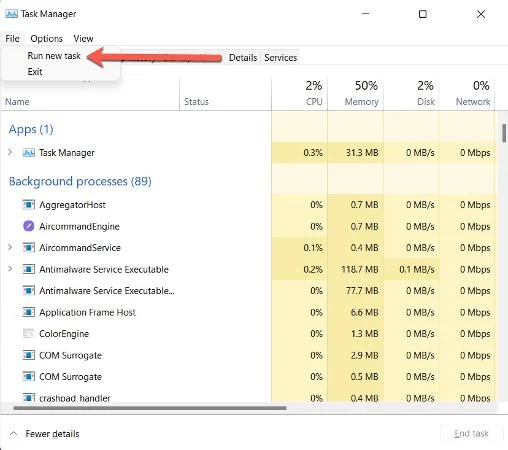Screen dimensions: 508x450
Task: Switch to the Services tab
Action: (280, 58)
